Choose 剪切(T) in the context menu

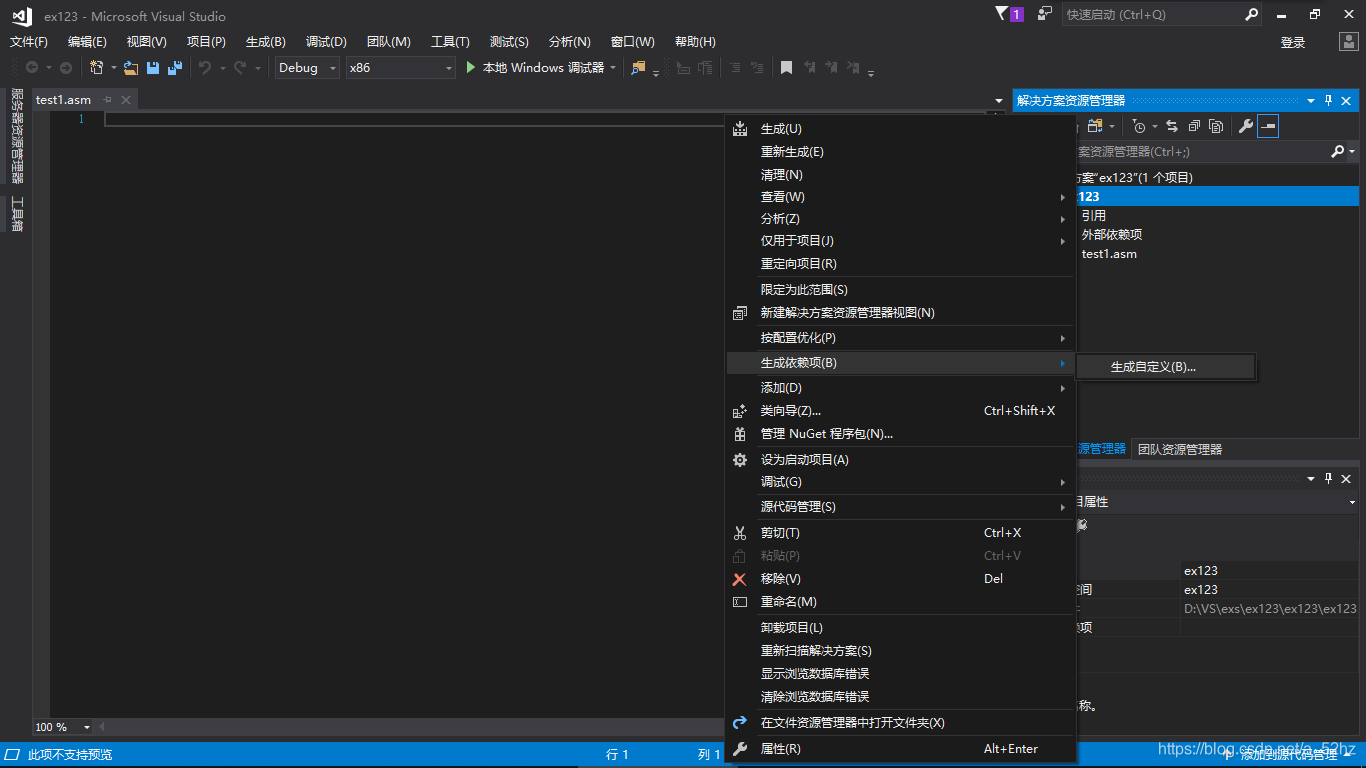coord(900,533)
